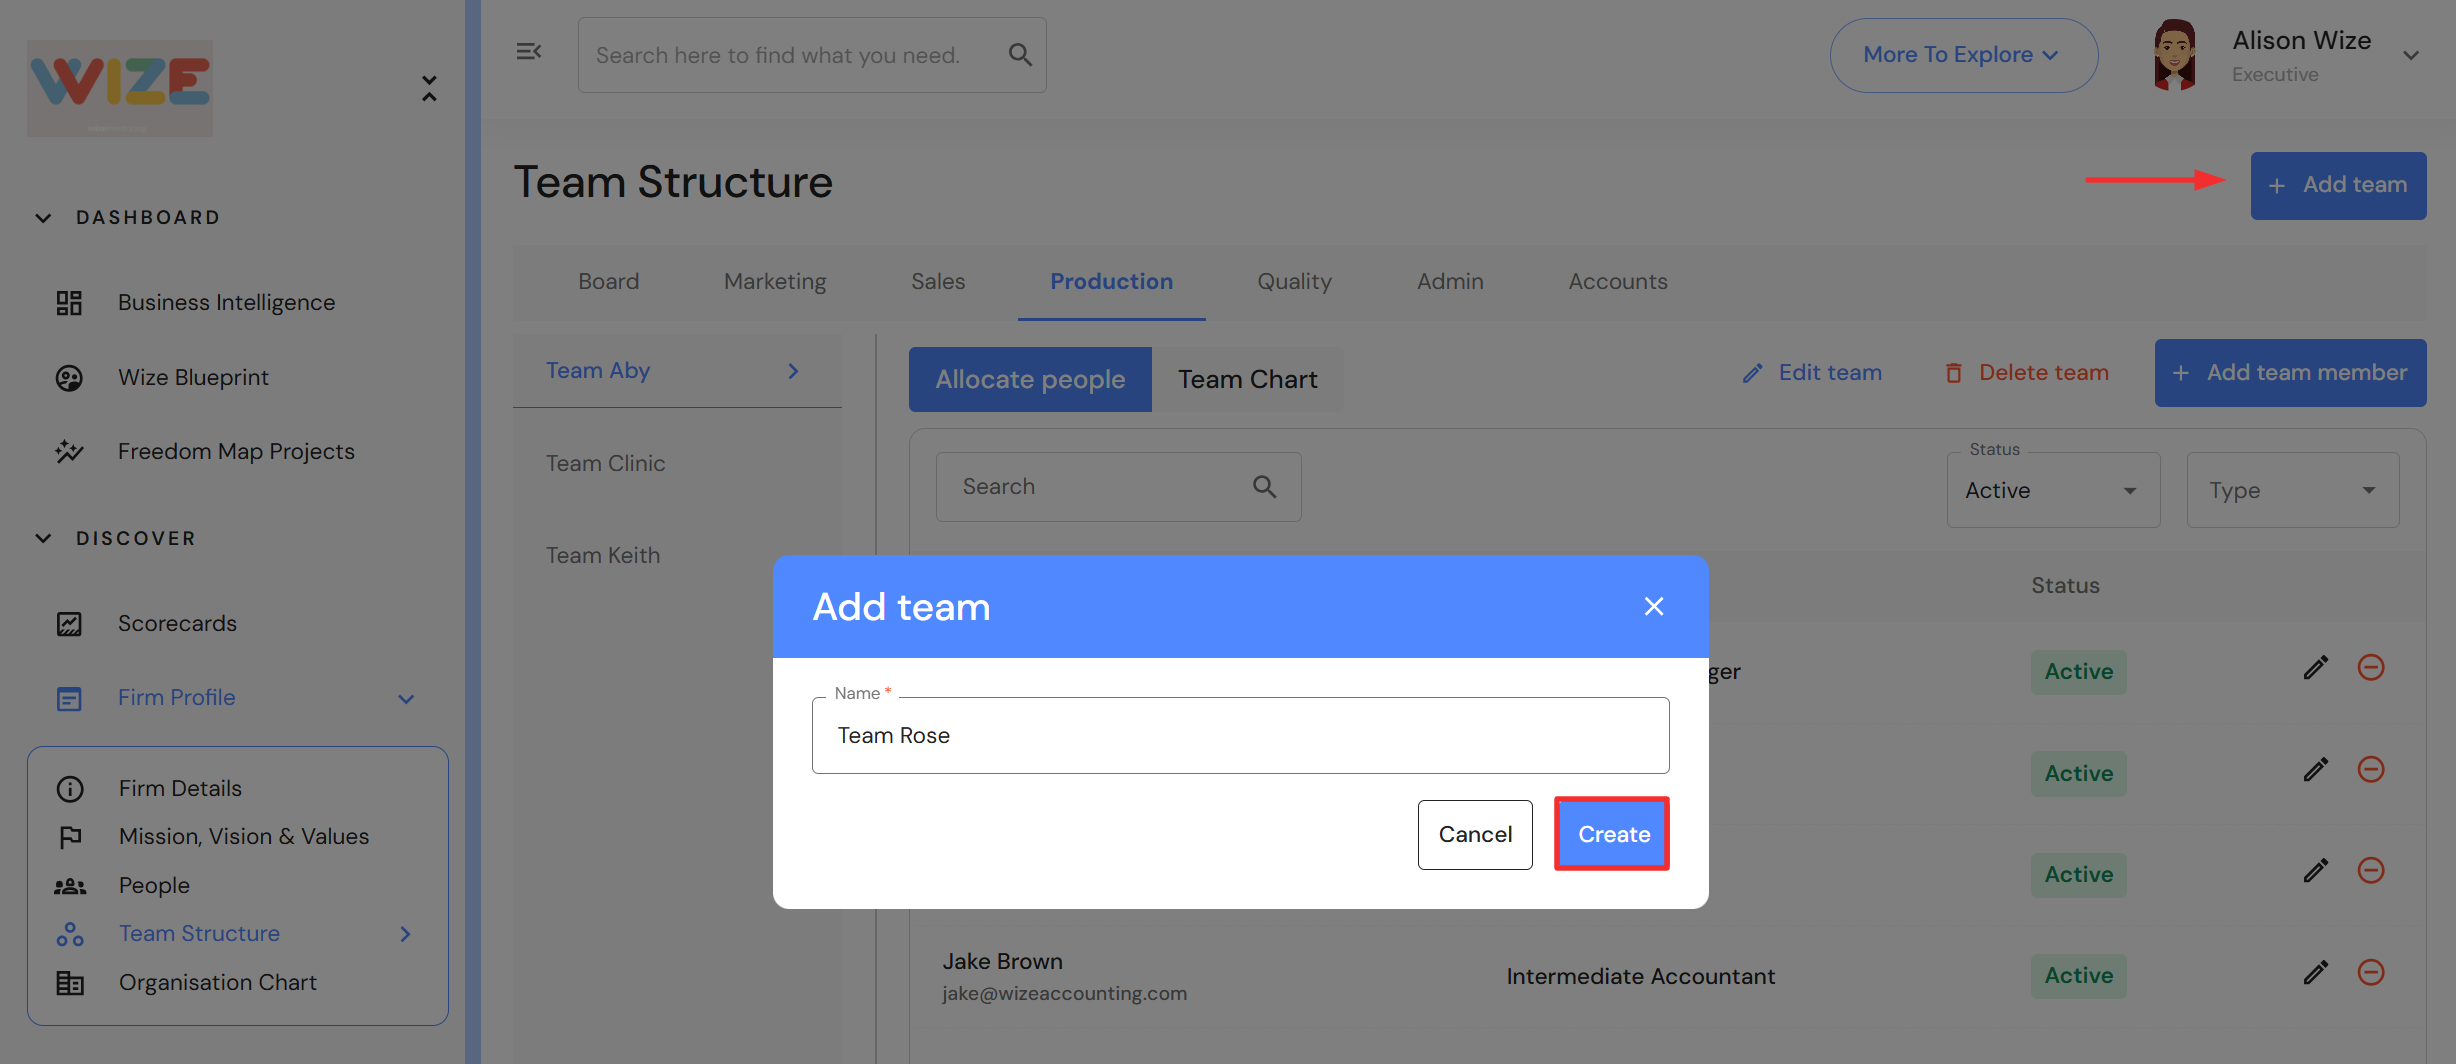The image size is (2456, 1064).
Task: Switch to the Quality tab
Action: pyautogui.click(x=1294, y=282)
